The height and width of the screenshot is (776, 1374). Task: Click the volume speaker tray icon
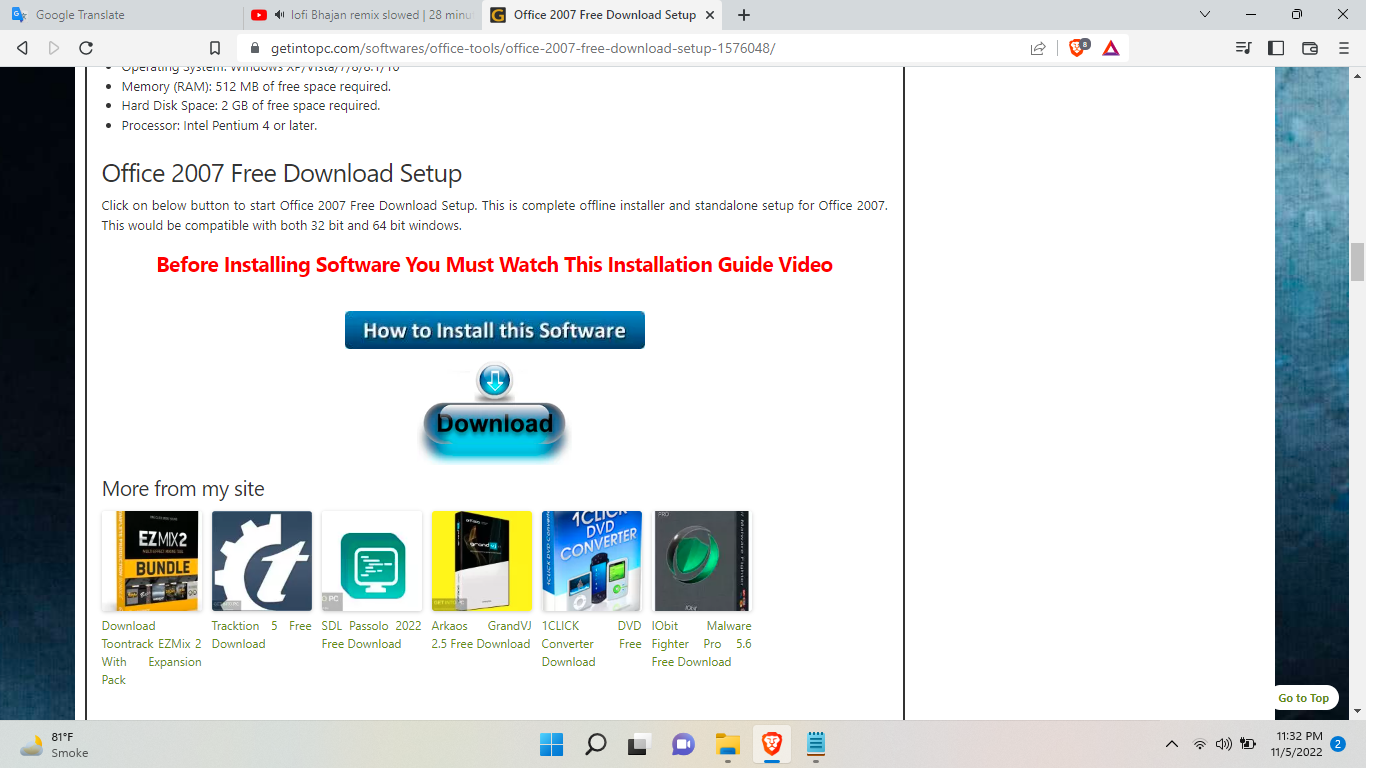click(1223, 744)
